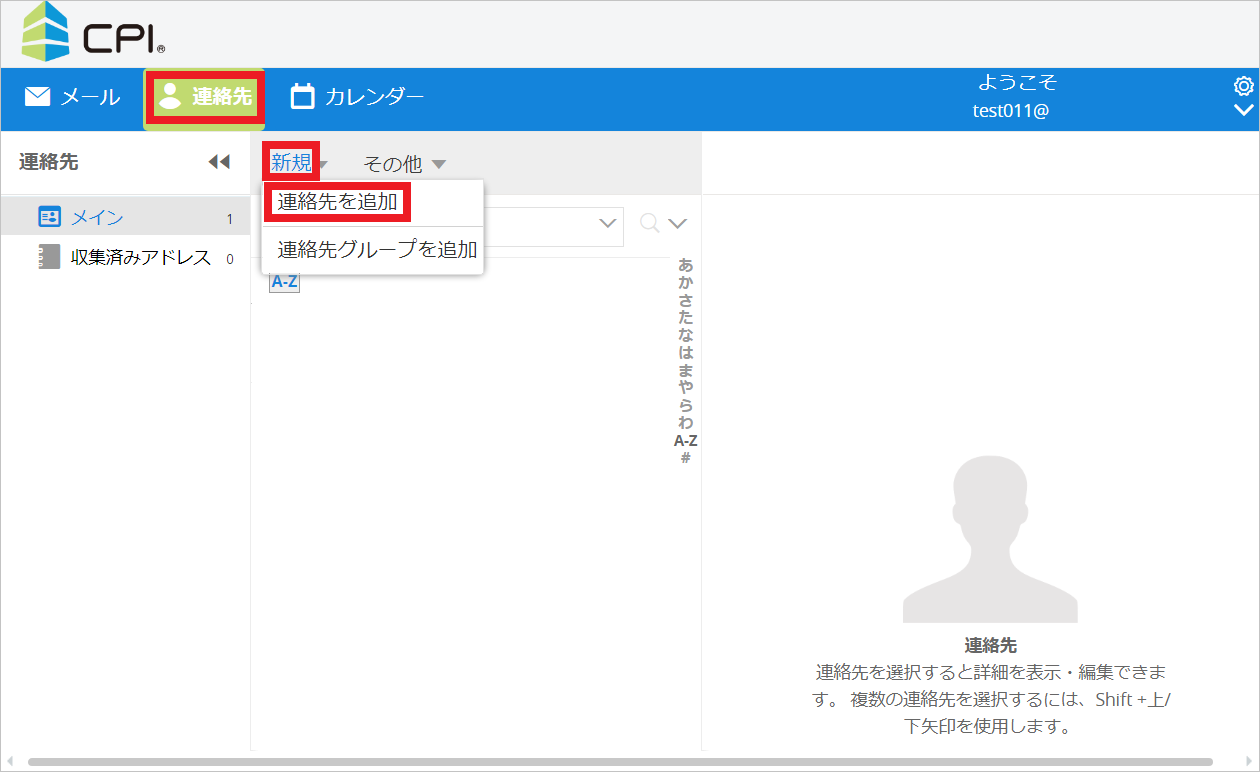Viewport: 1260px width, 772px height.
Task: Click the horizontal scrollbar at bottom
Action: coord(620,762)
